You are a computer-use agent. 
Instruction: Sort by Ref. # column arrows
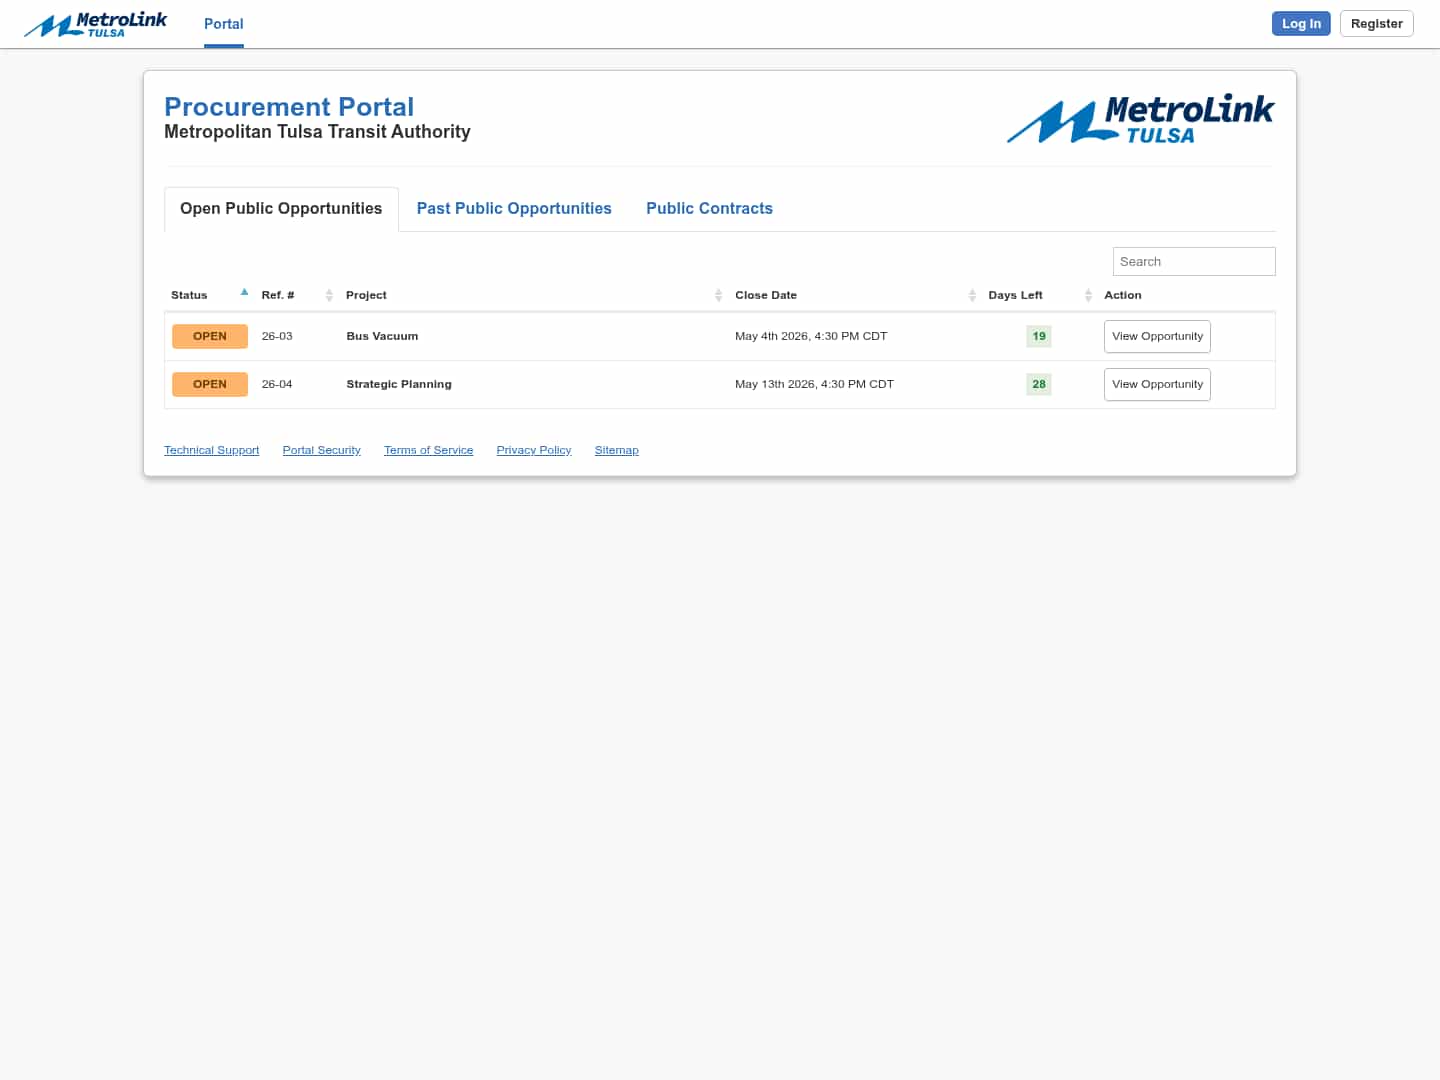click(329, 295)
